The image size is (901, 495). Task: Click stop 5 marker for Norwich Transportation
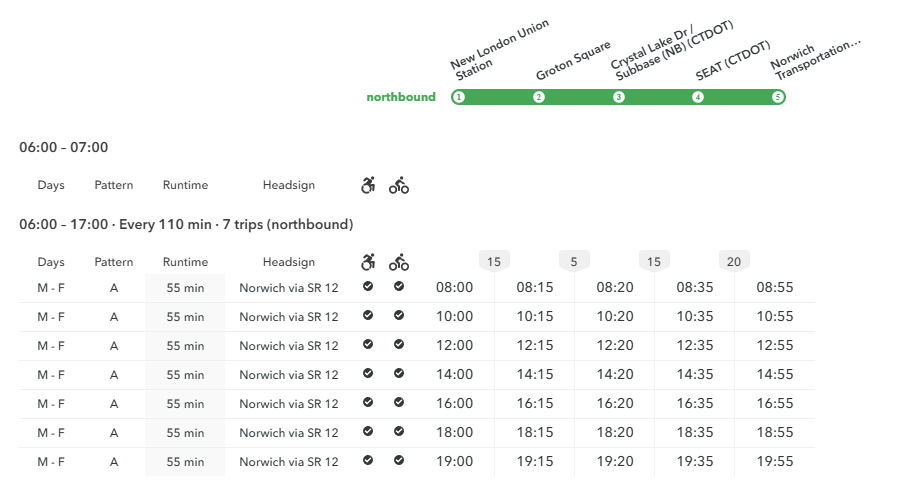pyautogui.click(x=777, y=97)
